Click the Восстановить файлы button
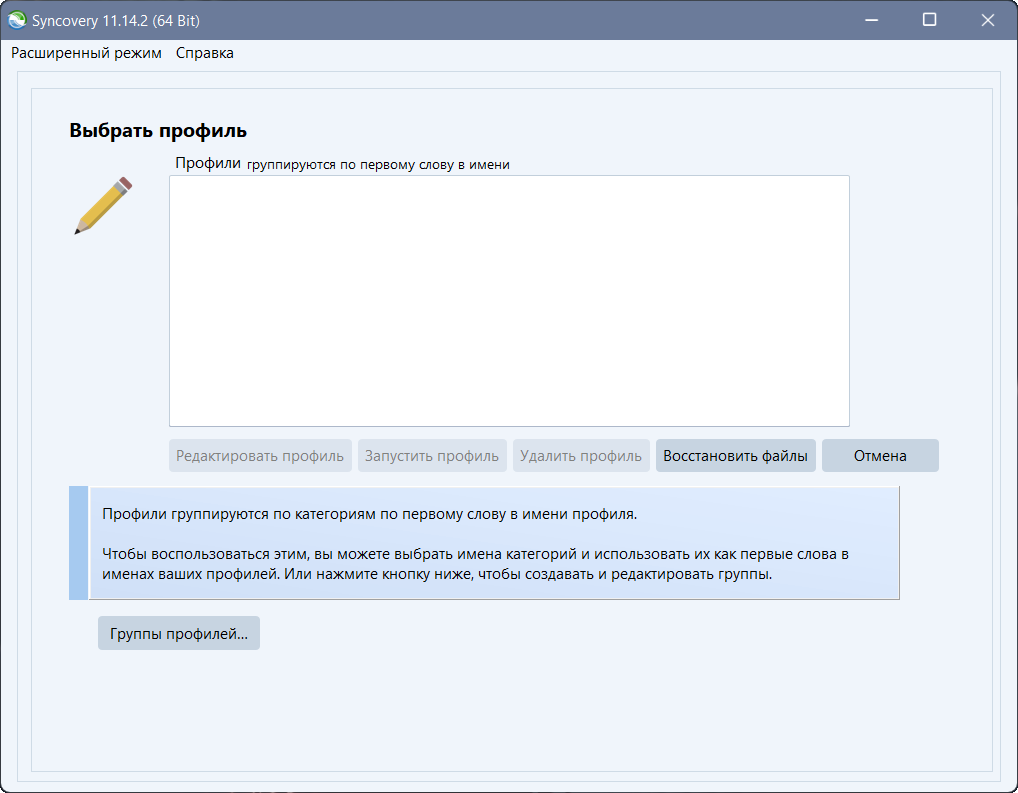 coord(736,456)
